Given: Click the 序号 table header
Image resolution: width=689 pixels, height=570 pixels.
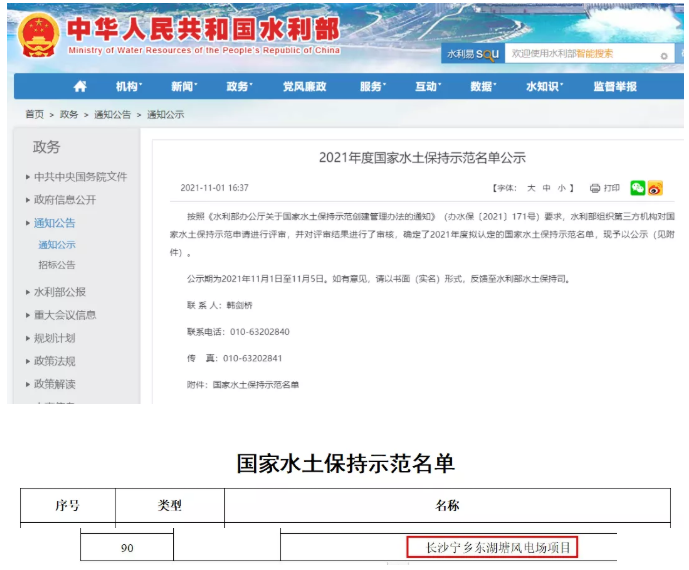Looking at the screenshot, I should click(68, 505).
